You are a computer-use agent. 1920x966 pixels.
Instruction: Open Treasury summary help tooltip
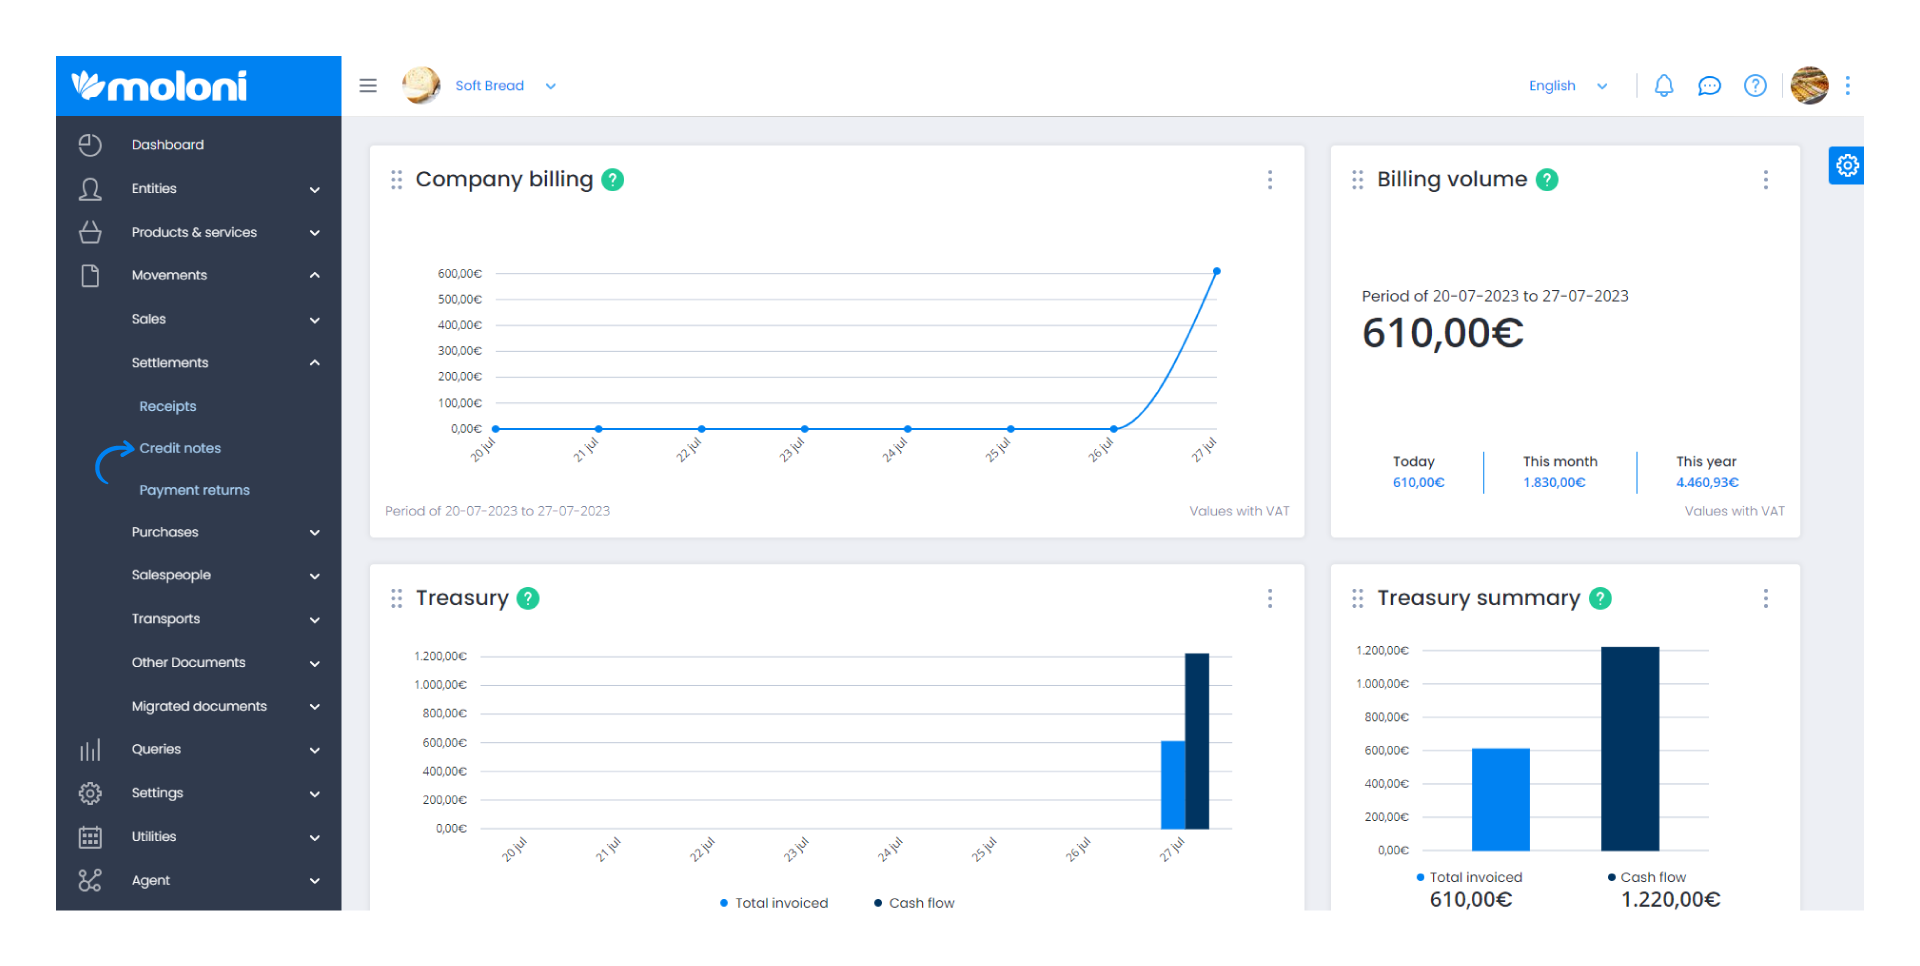[1601, 598]
